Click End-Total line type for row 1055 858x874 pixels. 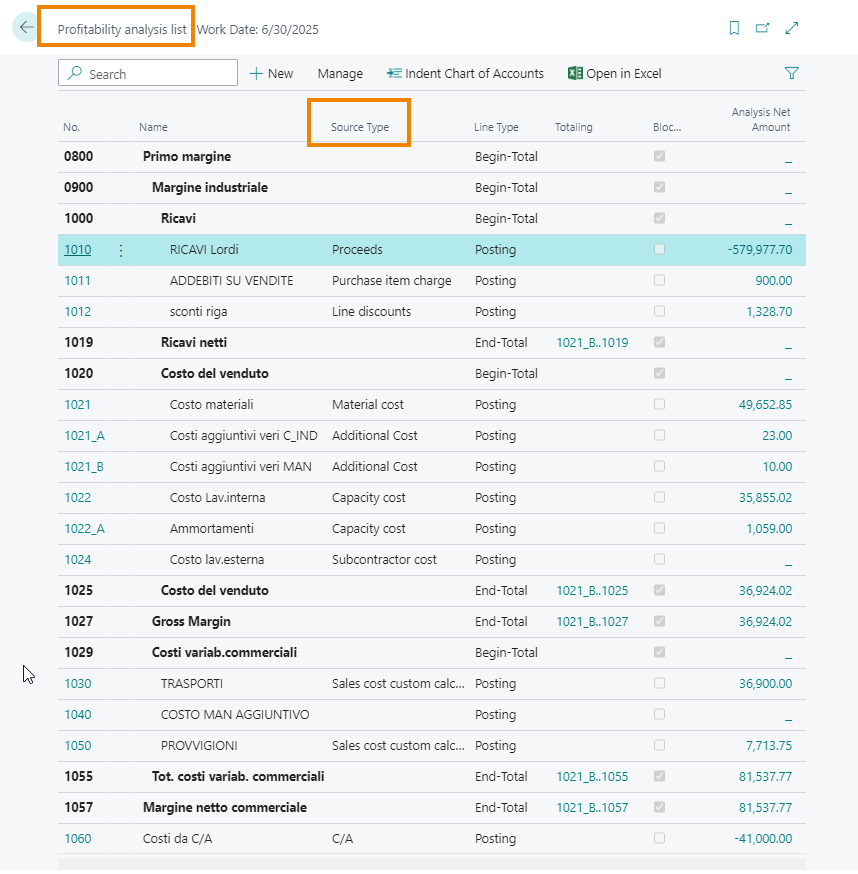[x=501, y=776]
